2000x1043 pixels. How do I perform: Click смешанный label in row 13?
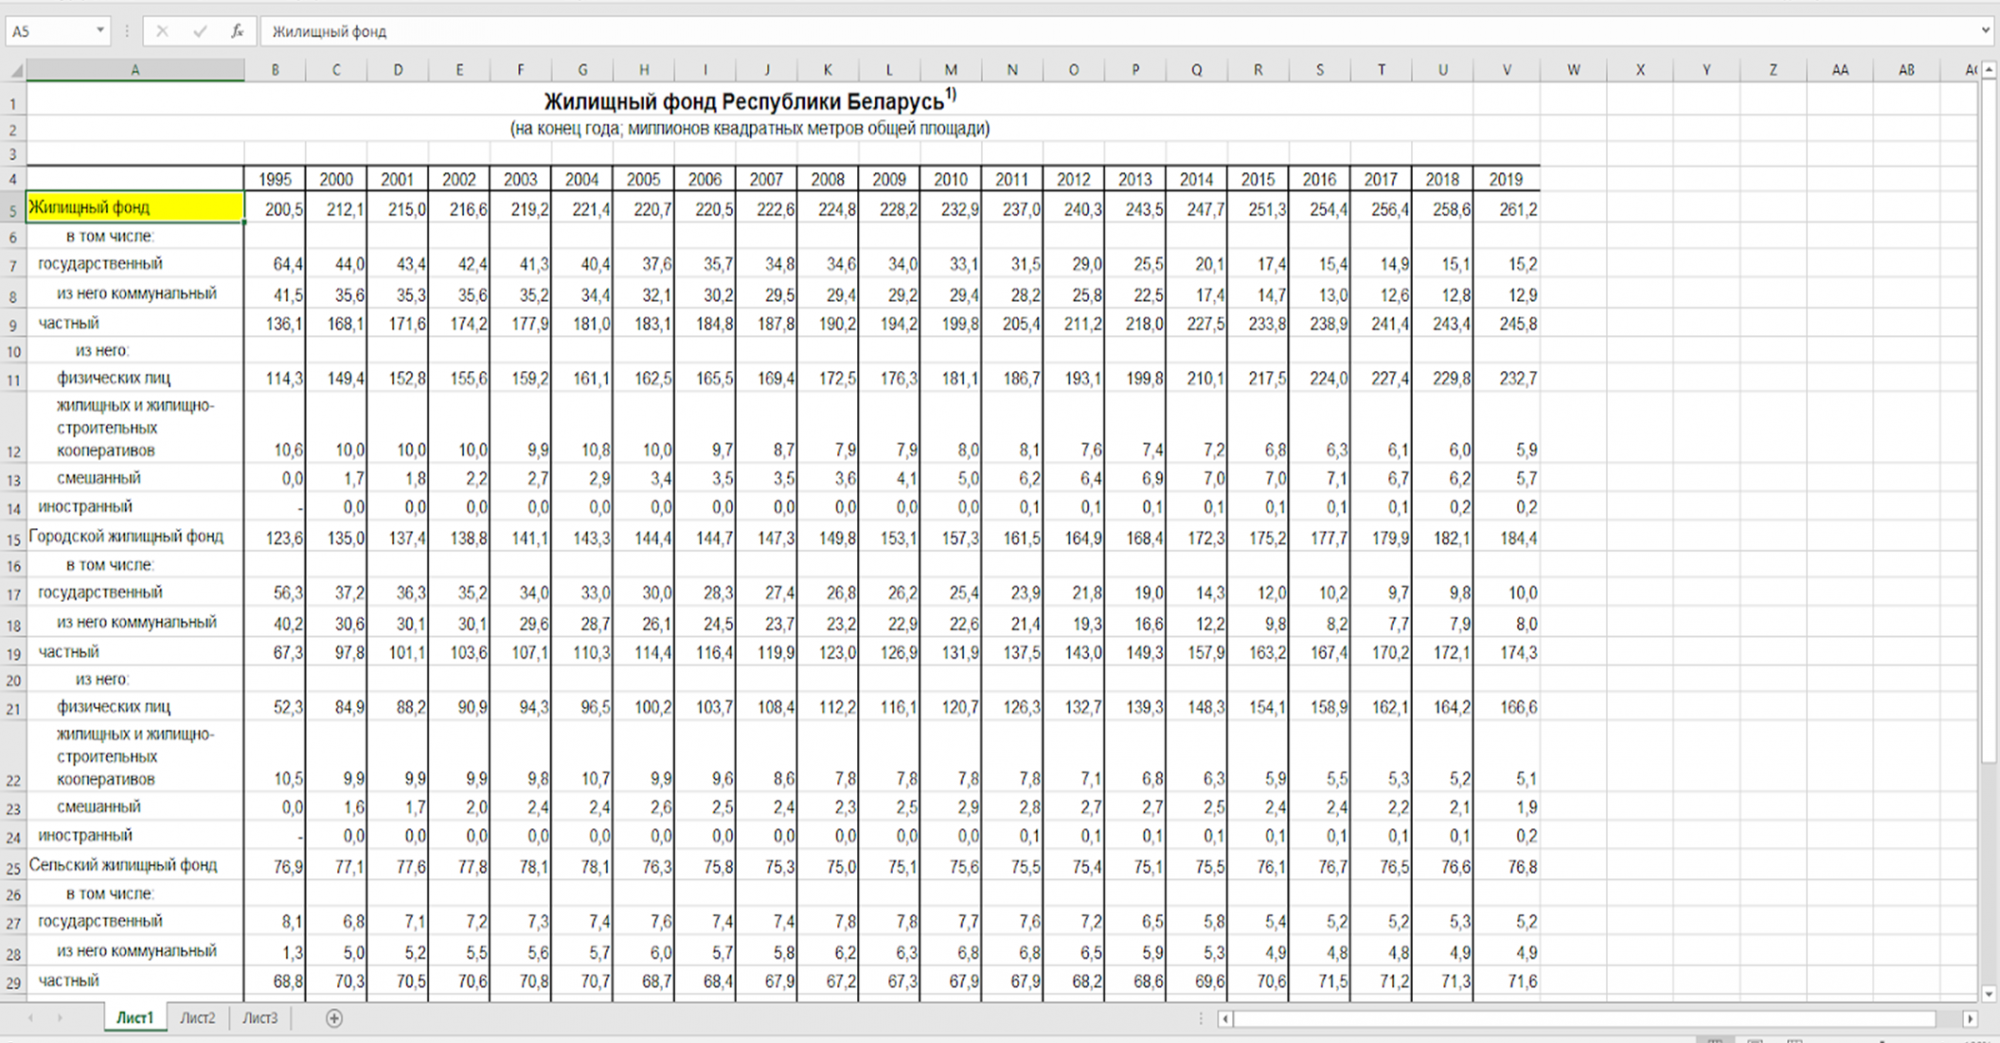tap(98, 478)
